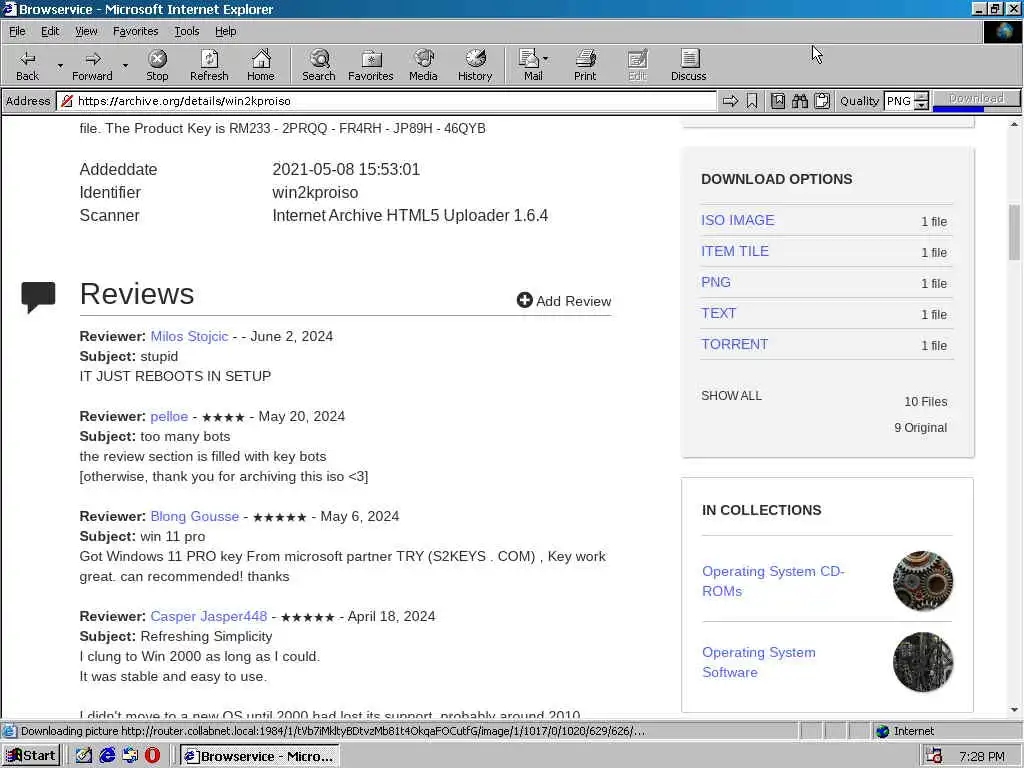Click the bookmarks book icon in the Browservice bar
Screen dimensions: 1024x768
778,101
